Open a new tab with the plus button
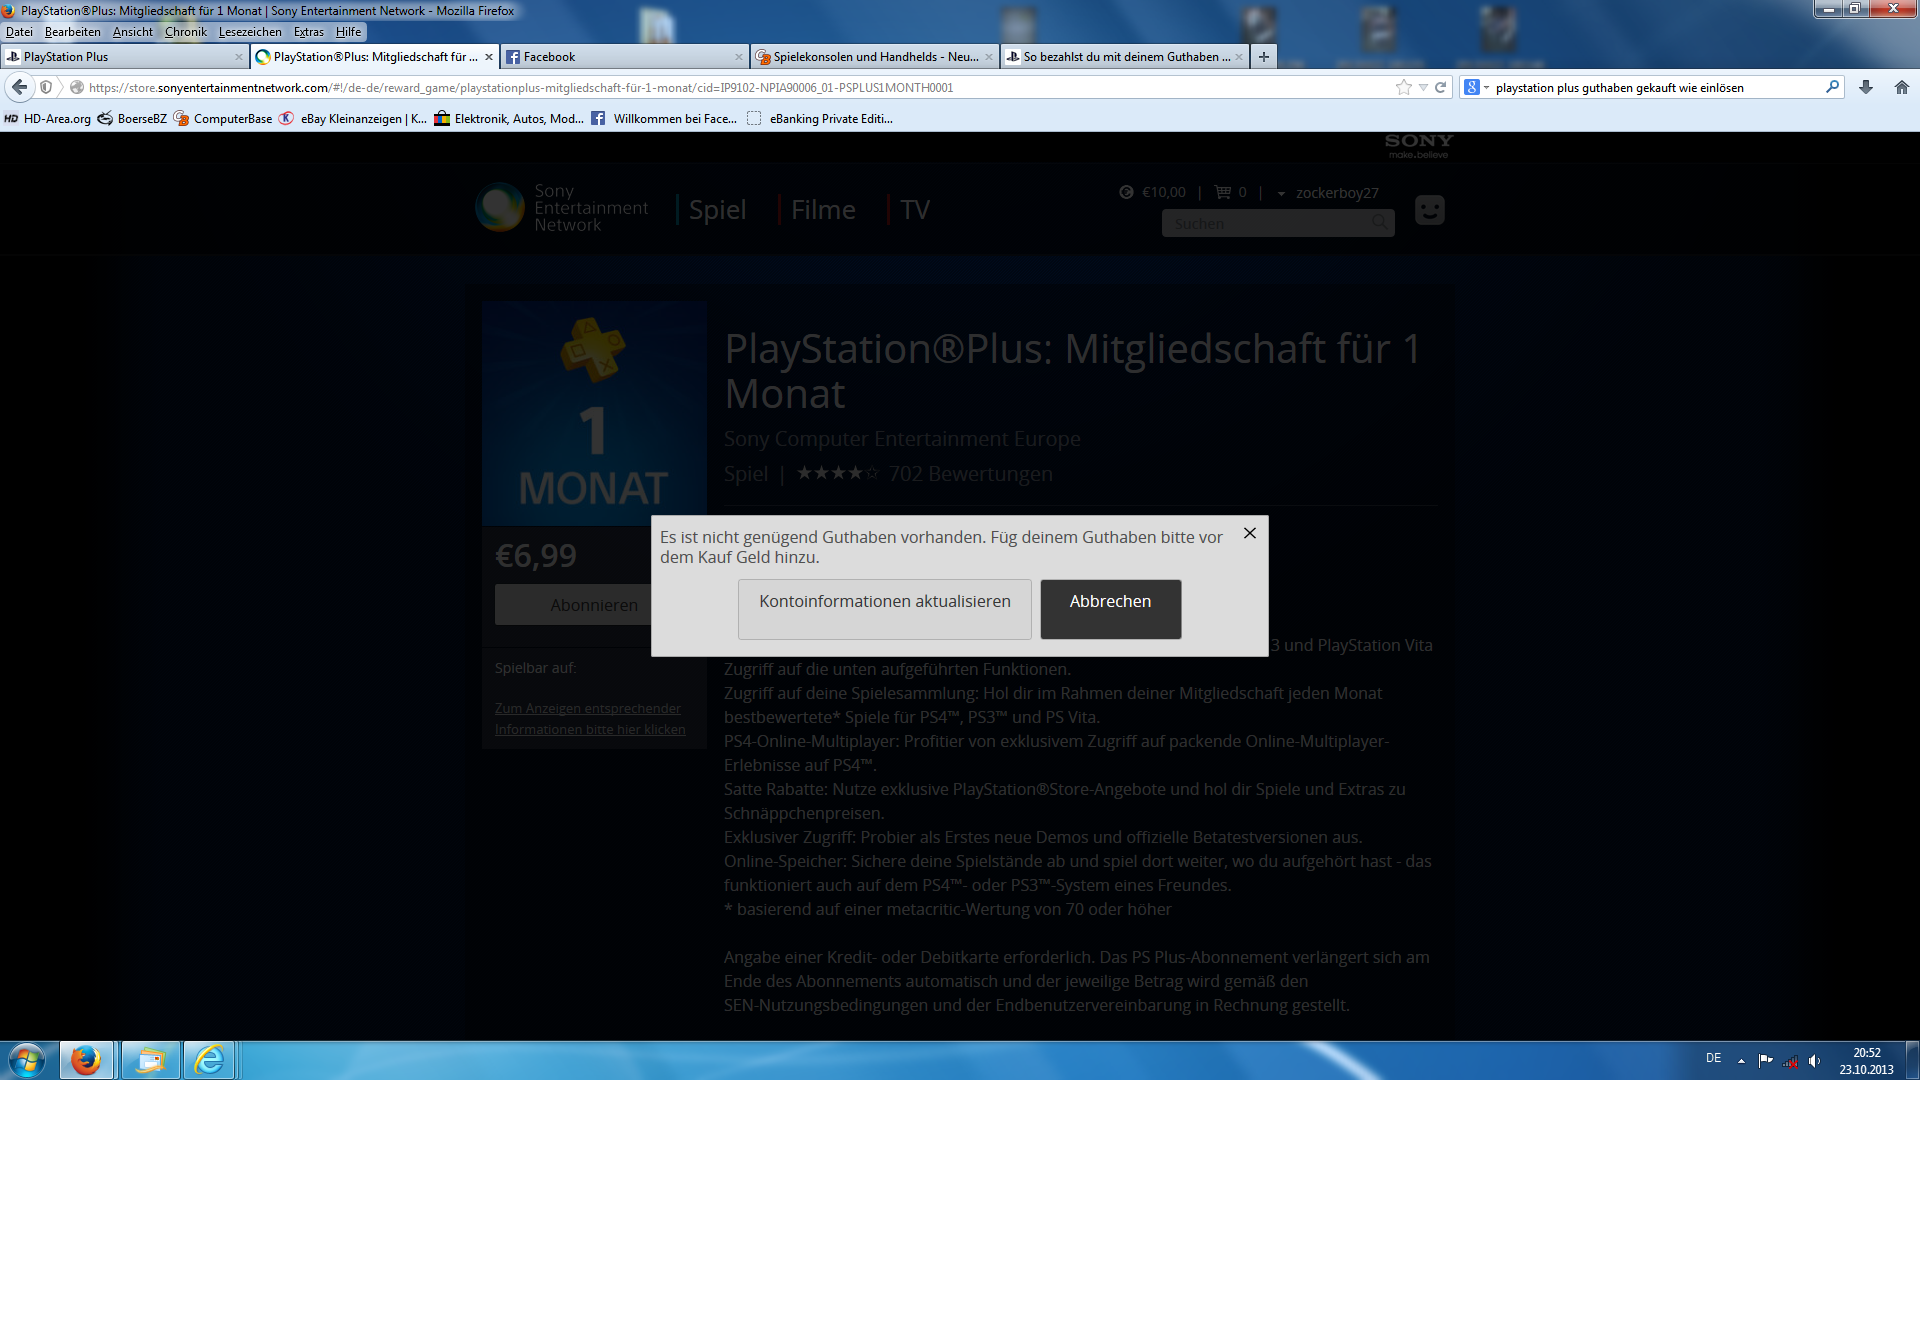 coord(1264,57)
